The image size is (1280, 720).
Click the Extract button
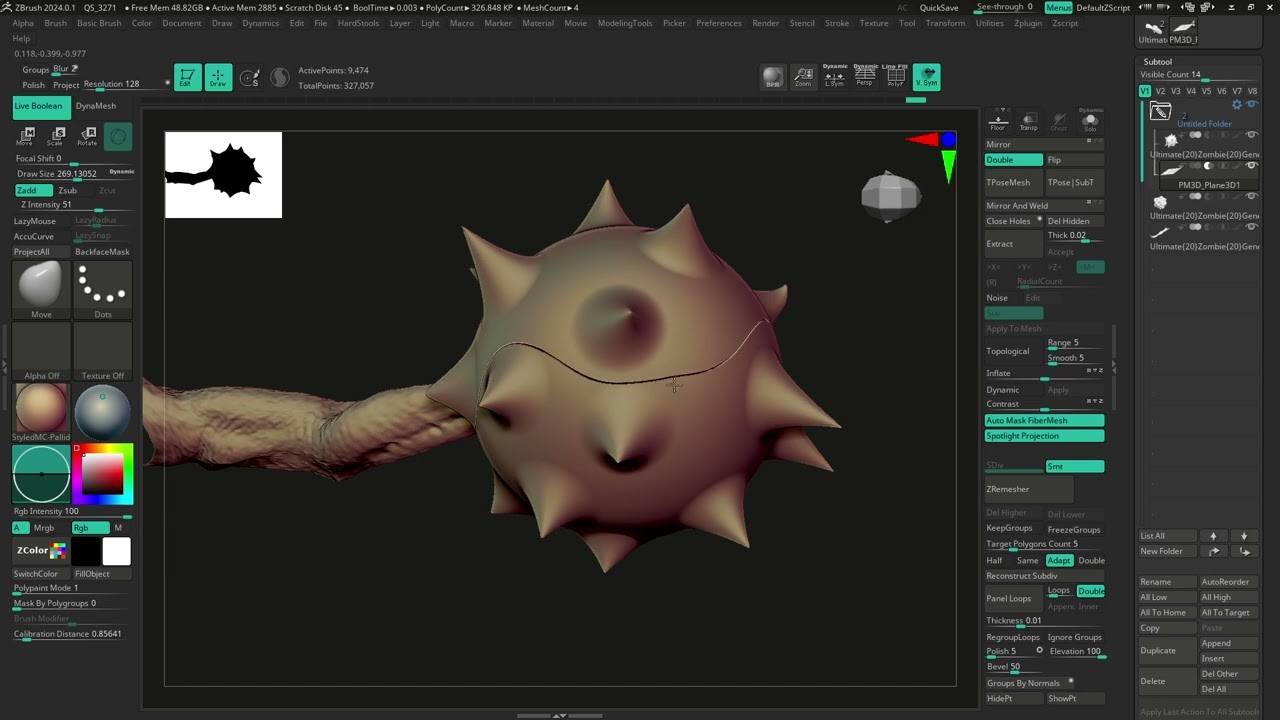pos(1014,244)
